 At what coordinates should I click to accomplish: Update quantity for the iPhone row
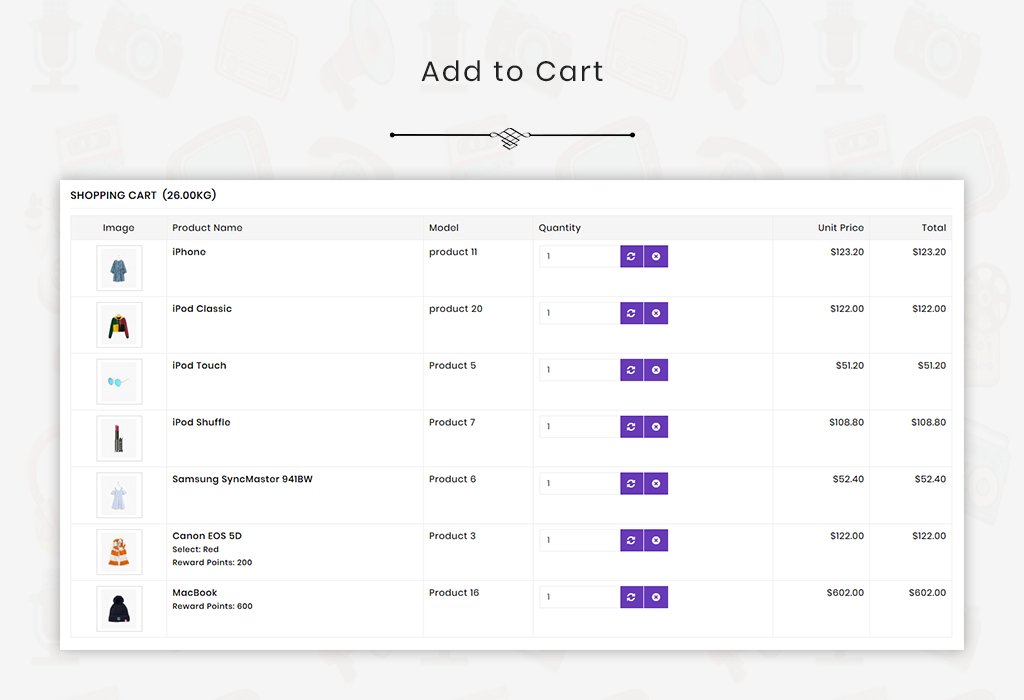(632, 257)
